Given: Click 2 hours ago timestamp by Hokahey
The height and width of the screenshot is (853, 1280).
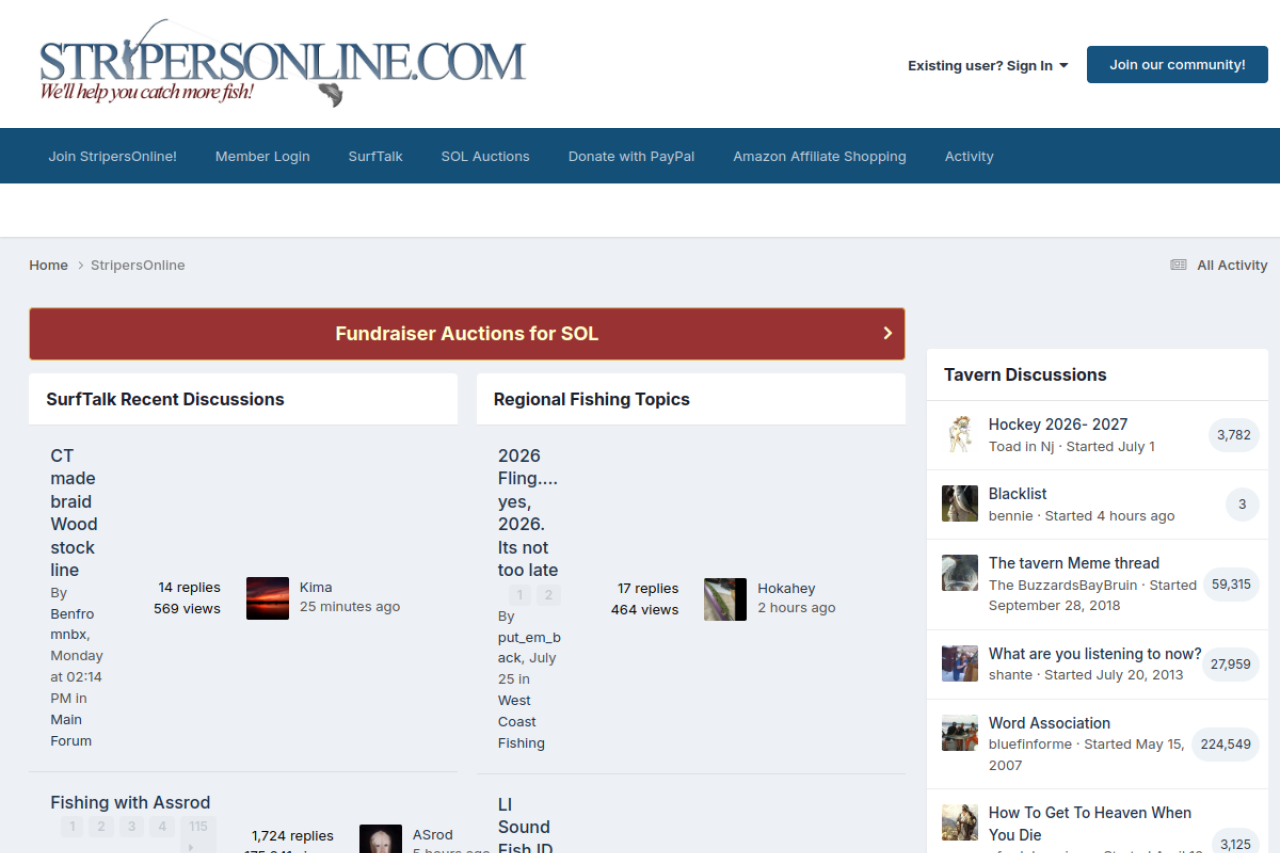Looking at the screenshot, I should [x=797, y=608].
